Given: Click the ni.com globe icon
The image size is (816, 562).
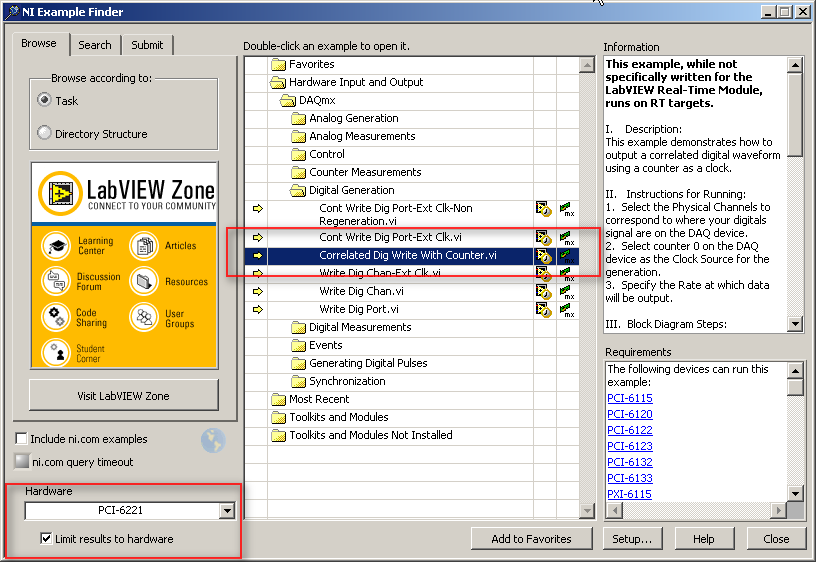Looking at the screenshot, I should point(213,440).
